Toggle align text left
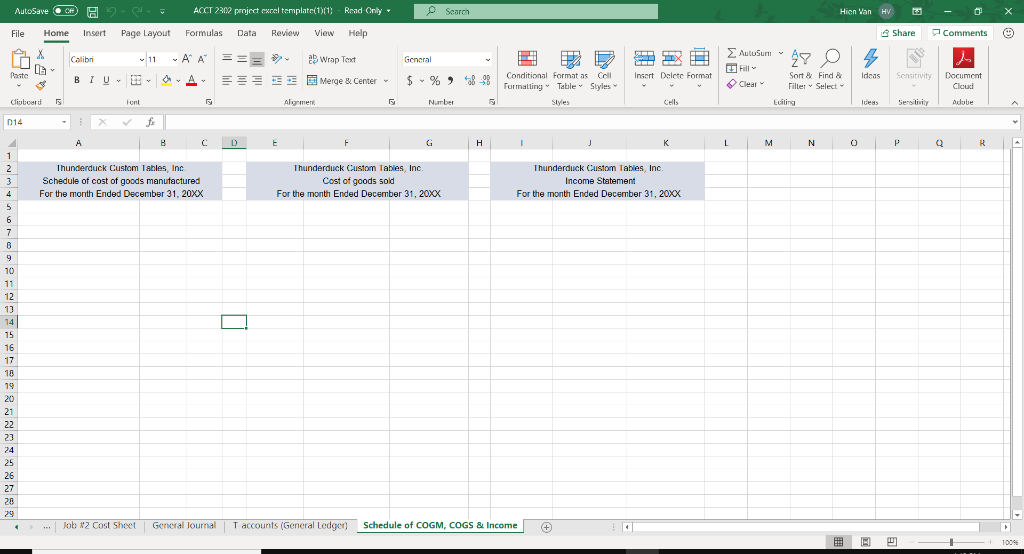The height and width of the screenshot is (554, 1024). [x=227, y=80]
